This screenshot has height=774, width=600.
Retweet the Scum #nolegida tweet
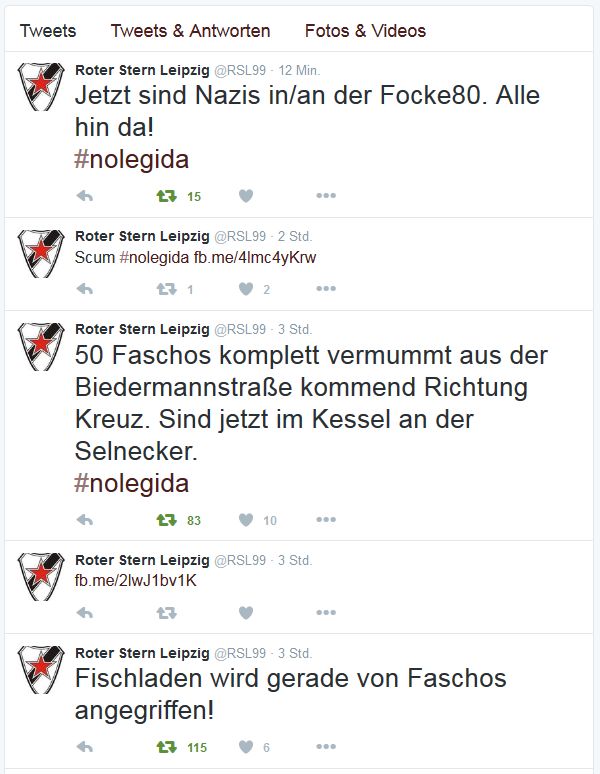(x=166, y=289)
